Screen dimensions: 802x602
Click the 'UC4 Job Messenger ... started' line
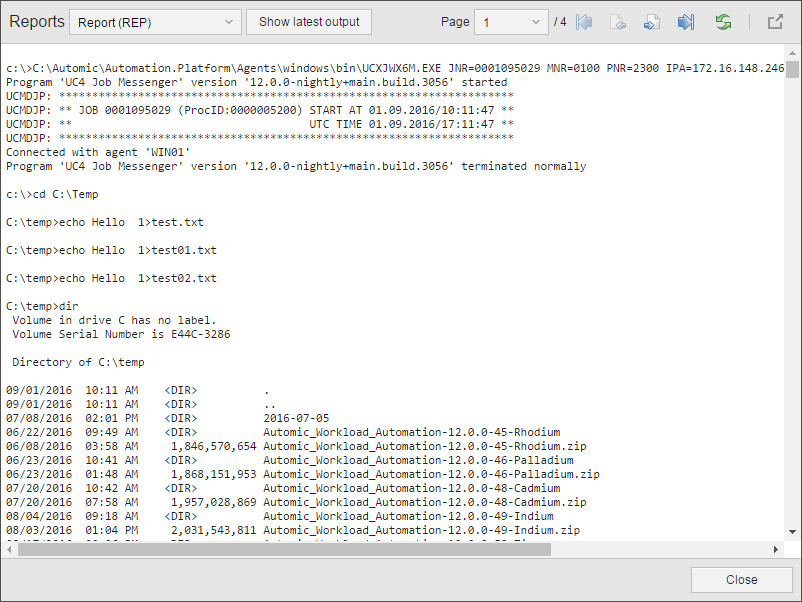(x=257, y=82)
